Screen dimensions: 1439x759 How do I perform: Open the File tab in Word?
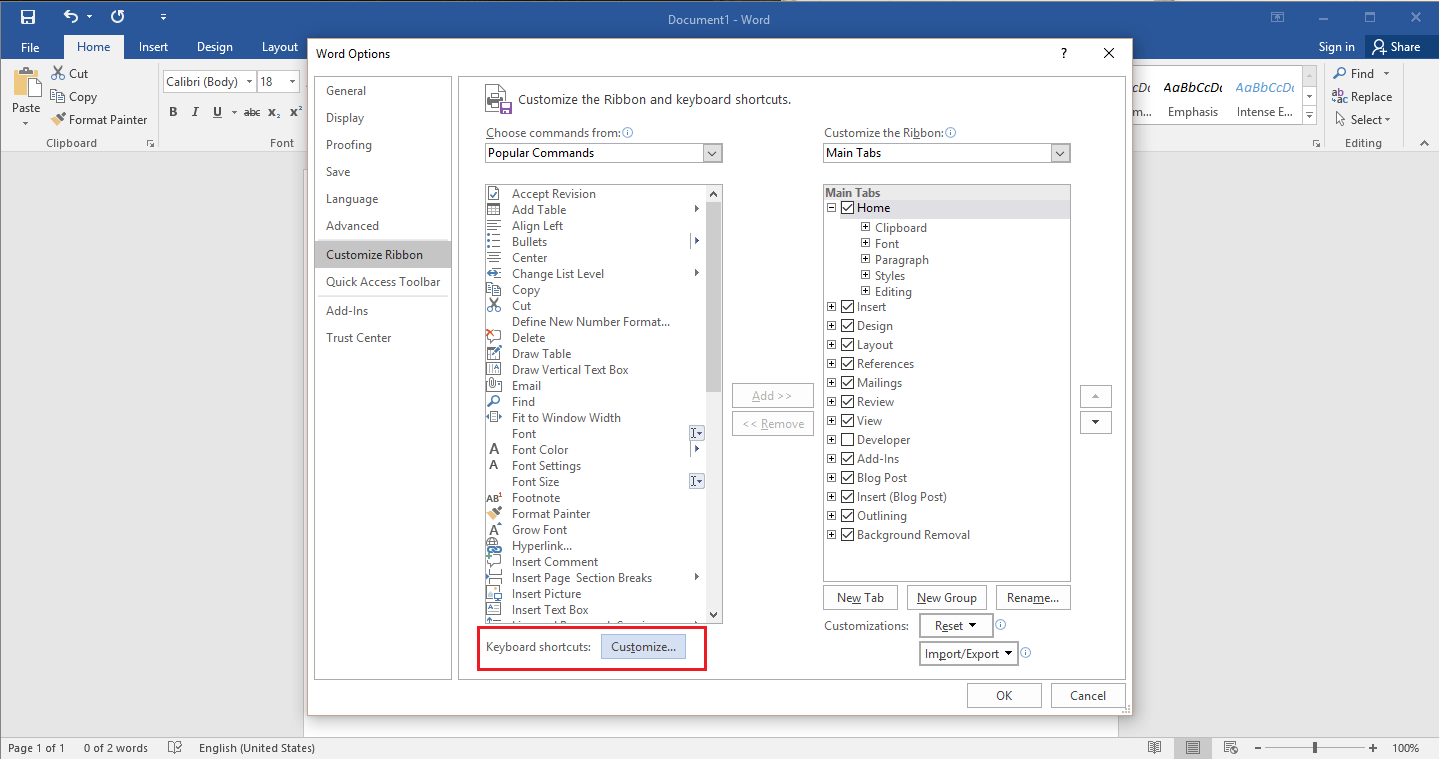click(x=30, y=47)
